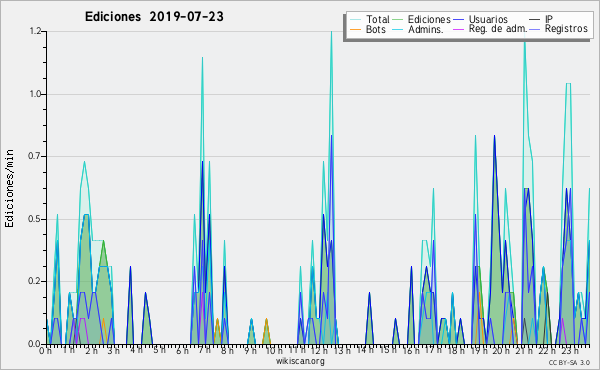Click the 0.7 y-axis value

click(35, 156)
